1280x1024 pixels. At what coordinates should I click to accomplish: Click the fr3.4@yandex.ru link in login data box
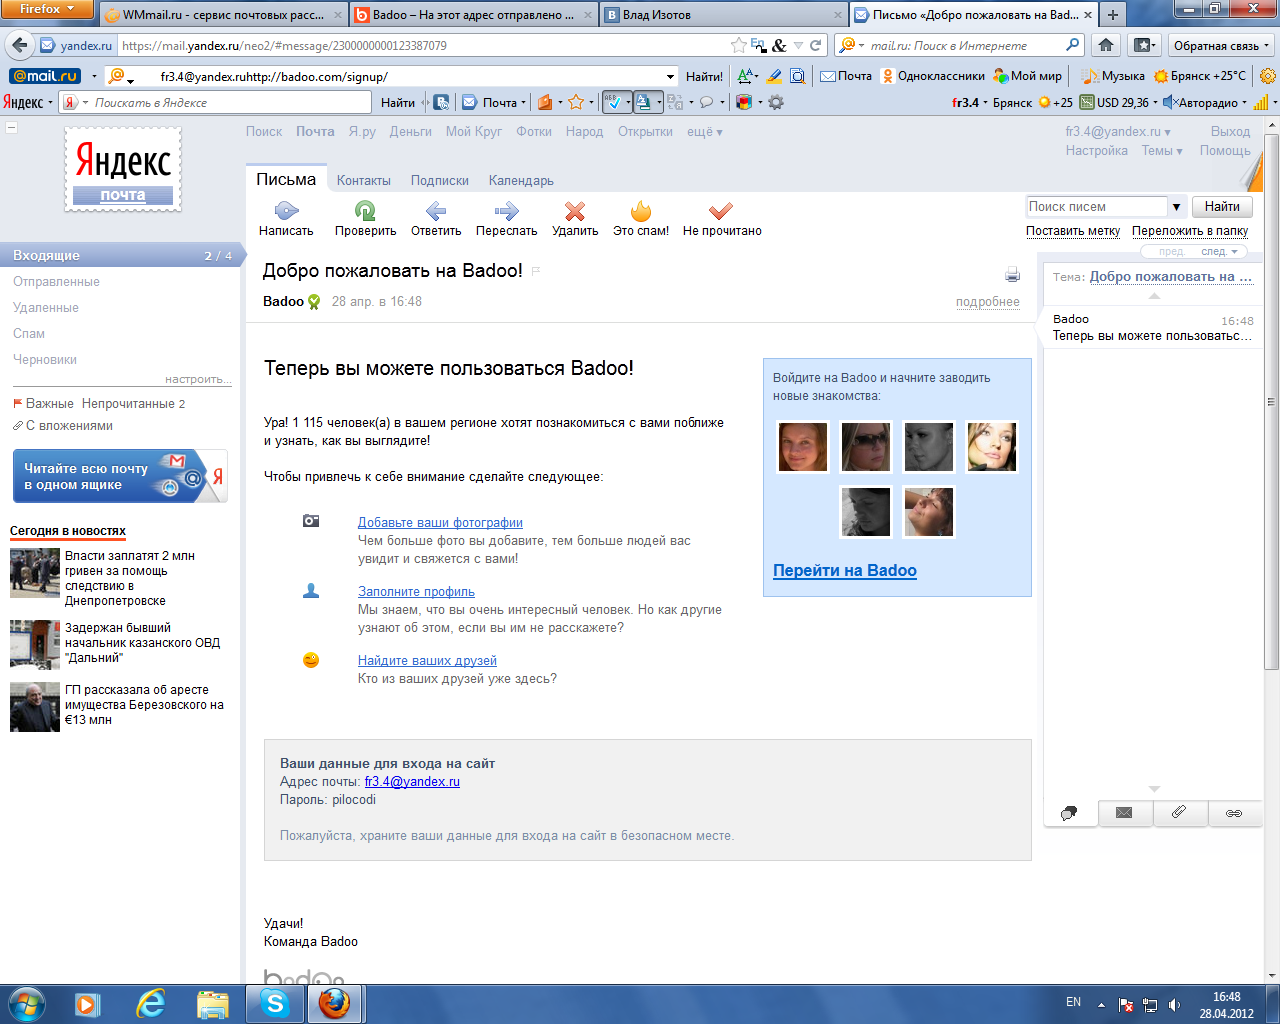pos(412,782)
